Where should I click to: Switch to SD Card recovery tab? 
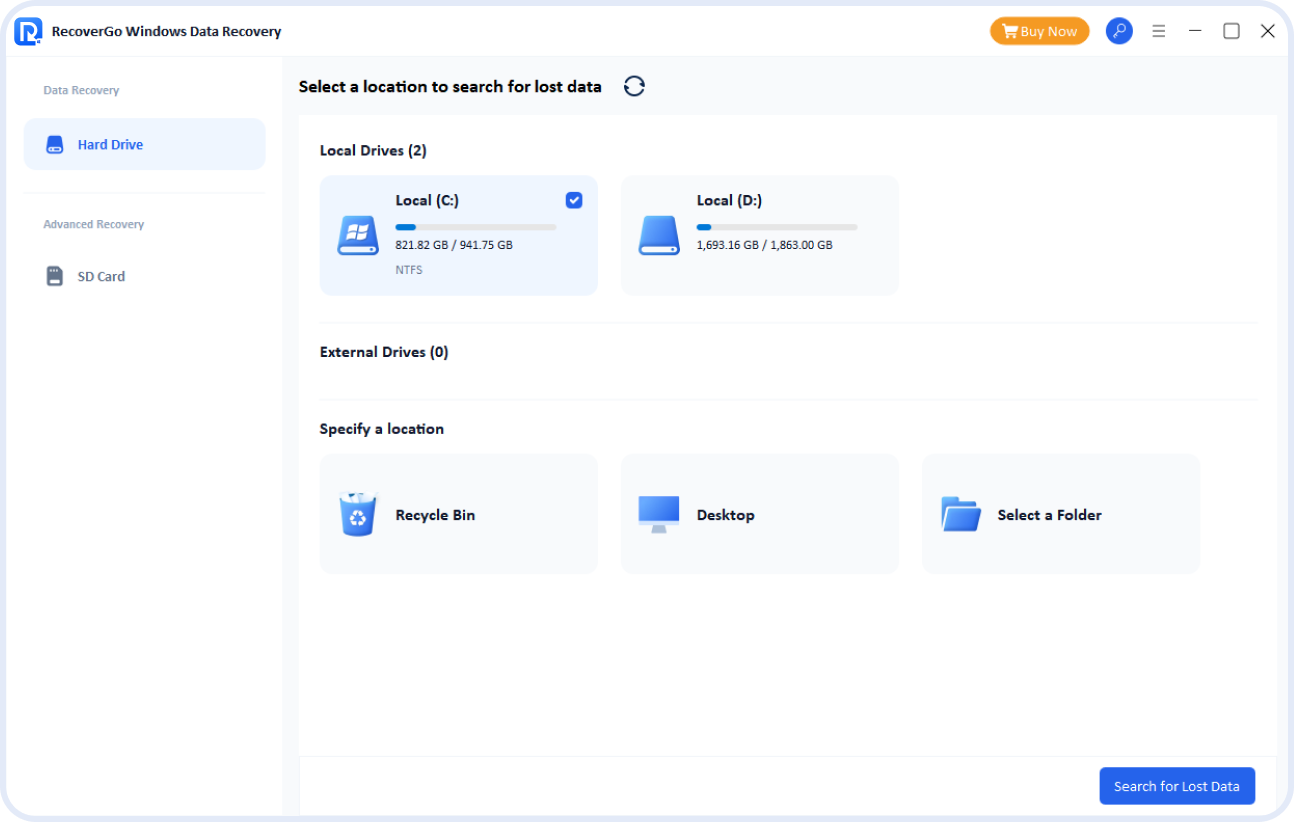(101, 276)
